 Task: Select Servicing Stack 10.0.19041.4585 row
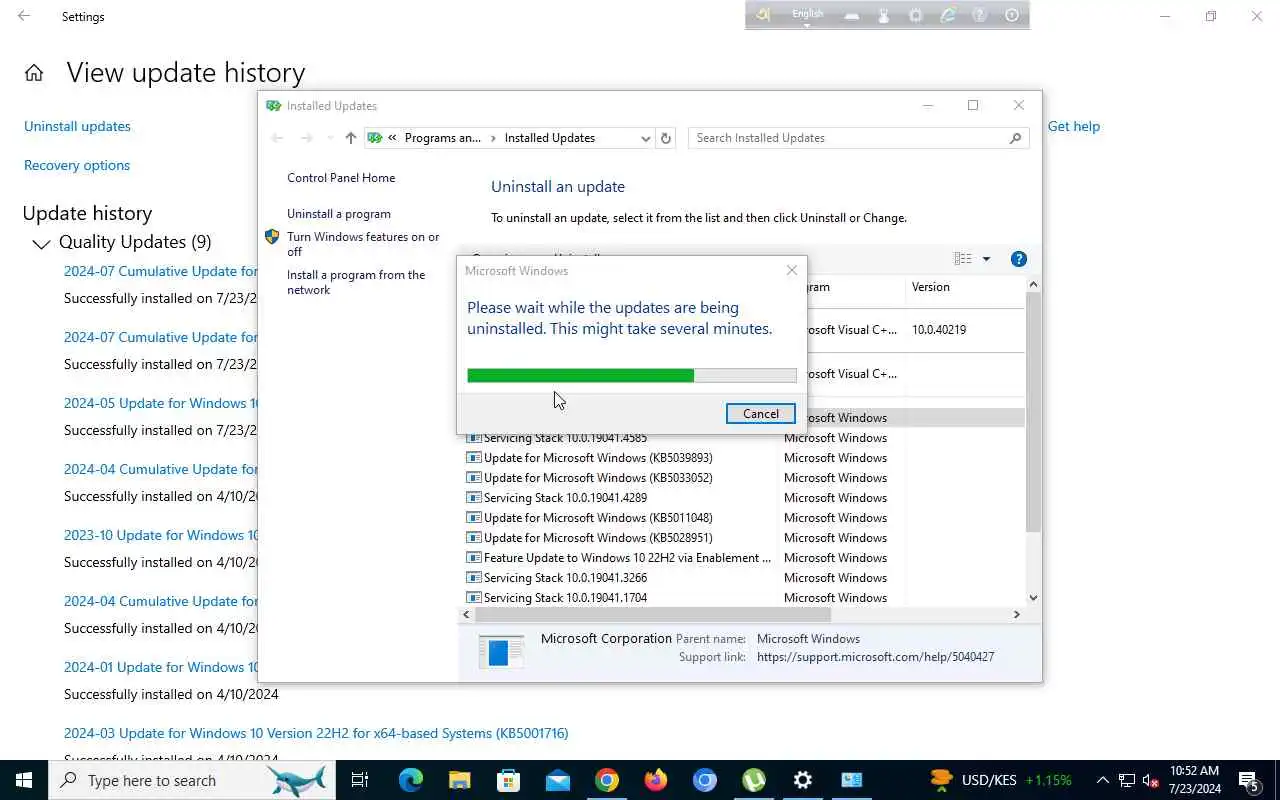tap(745, 438)
